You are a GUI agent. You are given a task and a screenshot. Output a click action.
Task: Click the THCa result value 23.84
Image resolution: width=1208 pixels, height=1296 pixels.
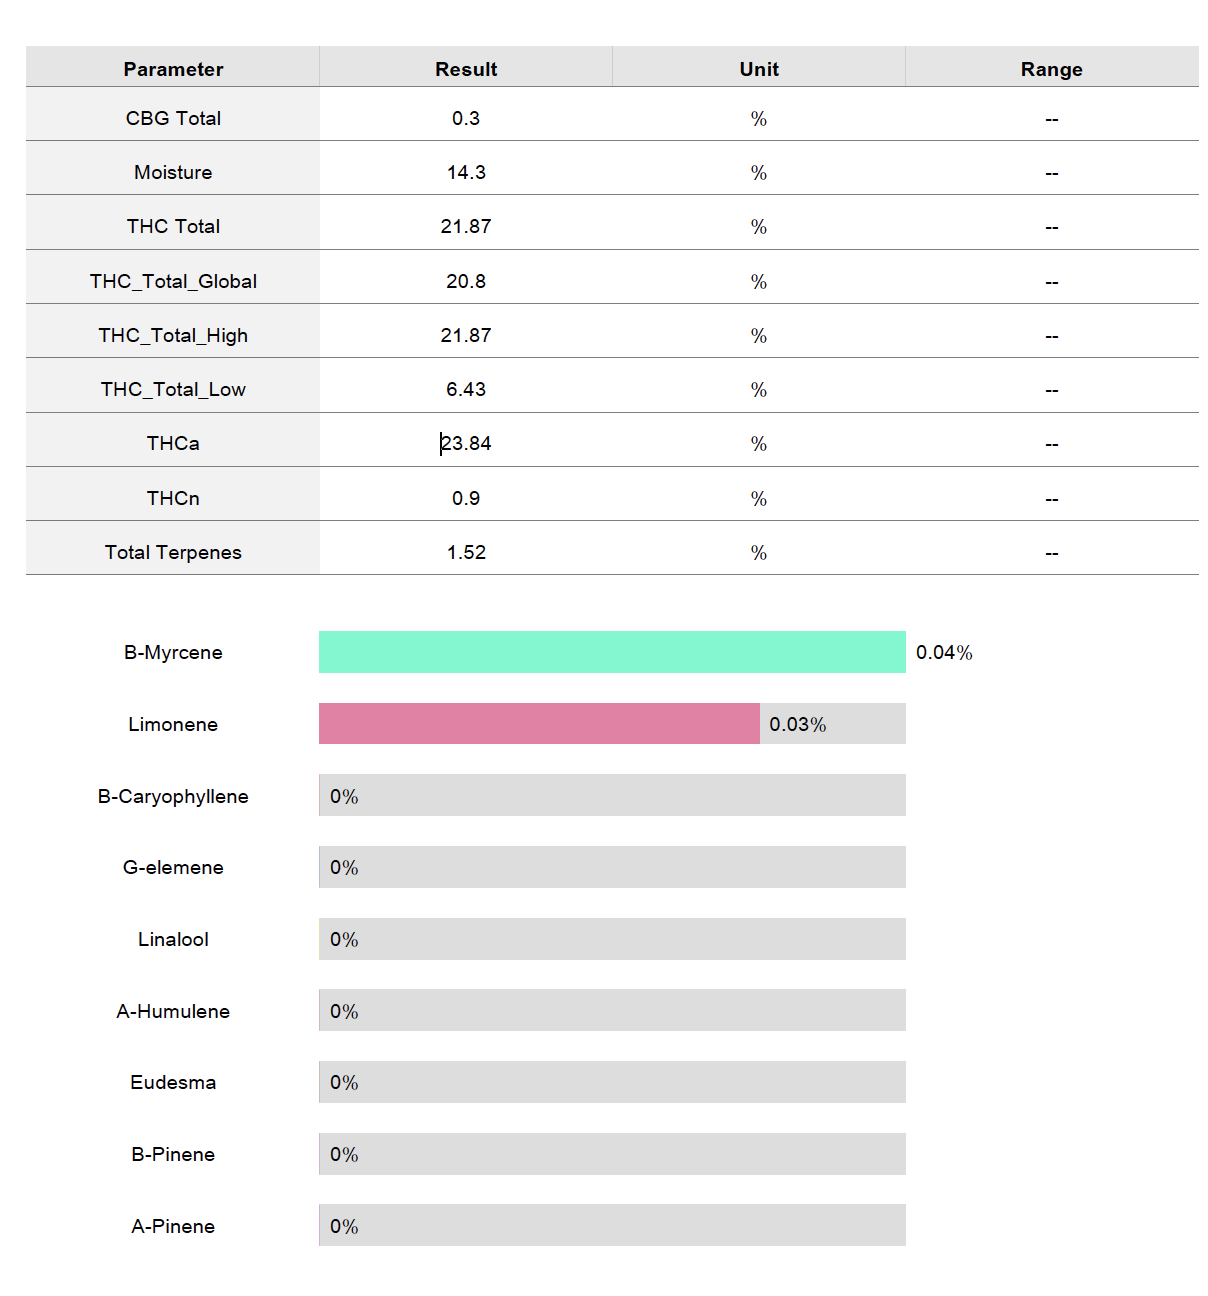(466, 443)
